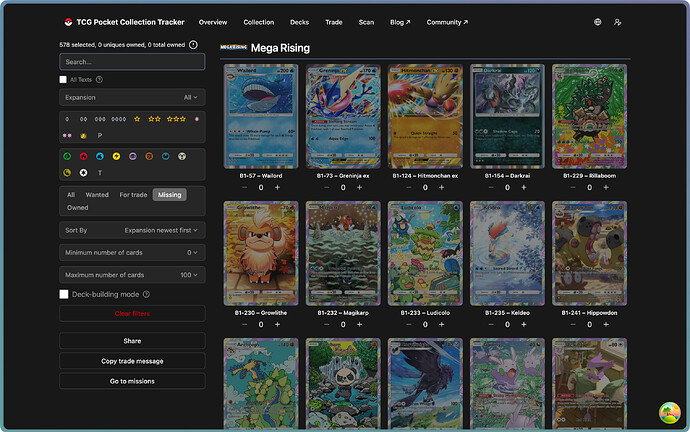Select the All ownership filter
Screen dimensions: 690x432
[71, 194]
